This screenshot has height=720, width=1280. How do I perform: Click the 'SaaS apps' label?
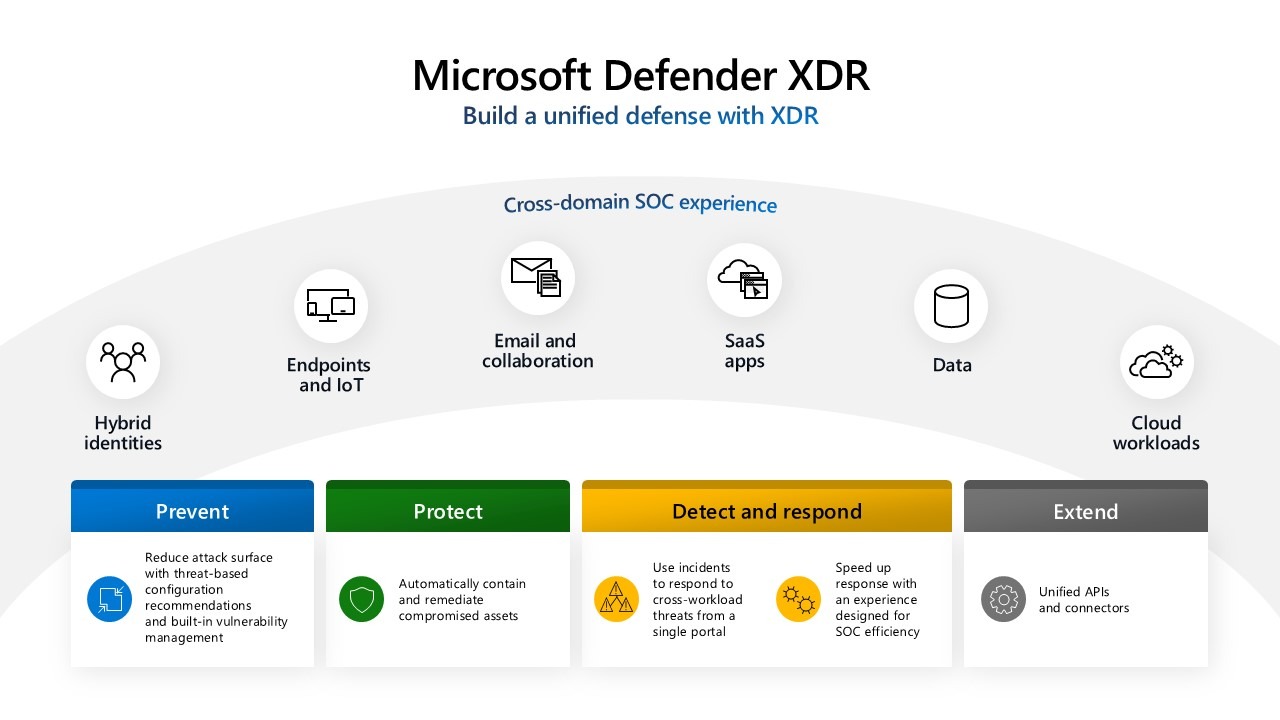pyautogui.click(x=744, y=351)
